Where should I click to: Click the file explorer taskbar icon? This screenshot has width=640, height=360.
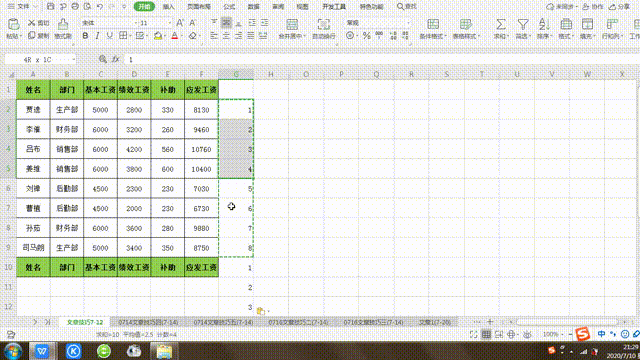[x=164, y=351]
